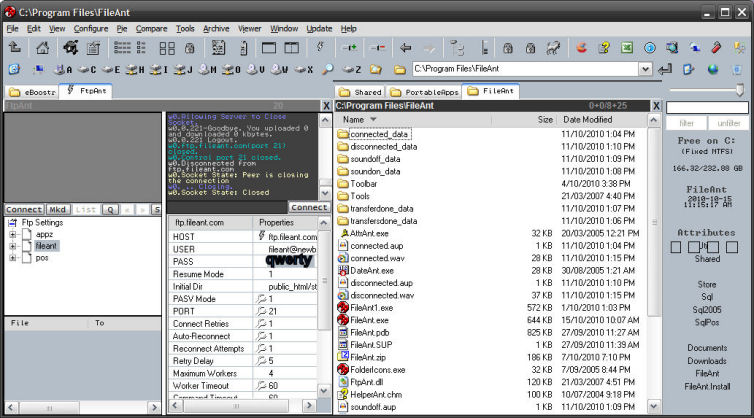Open drive Z from the drive bar

click(x=352, y=70)
